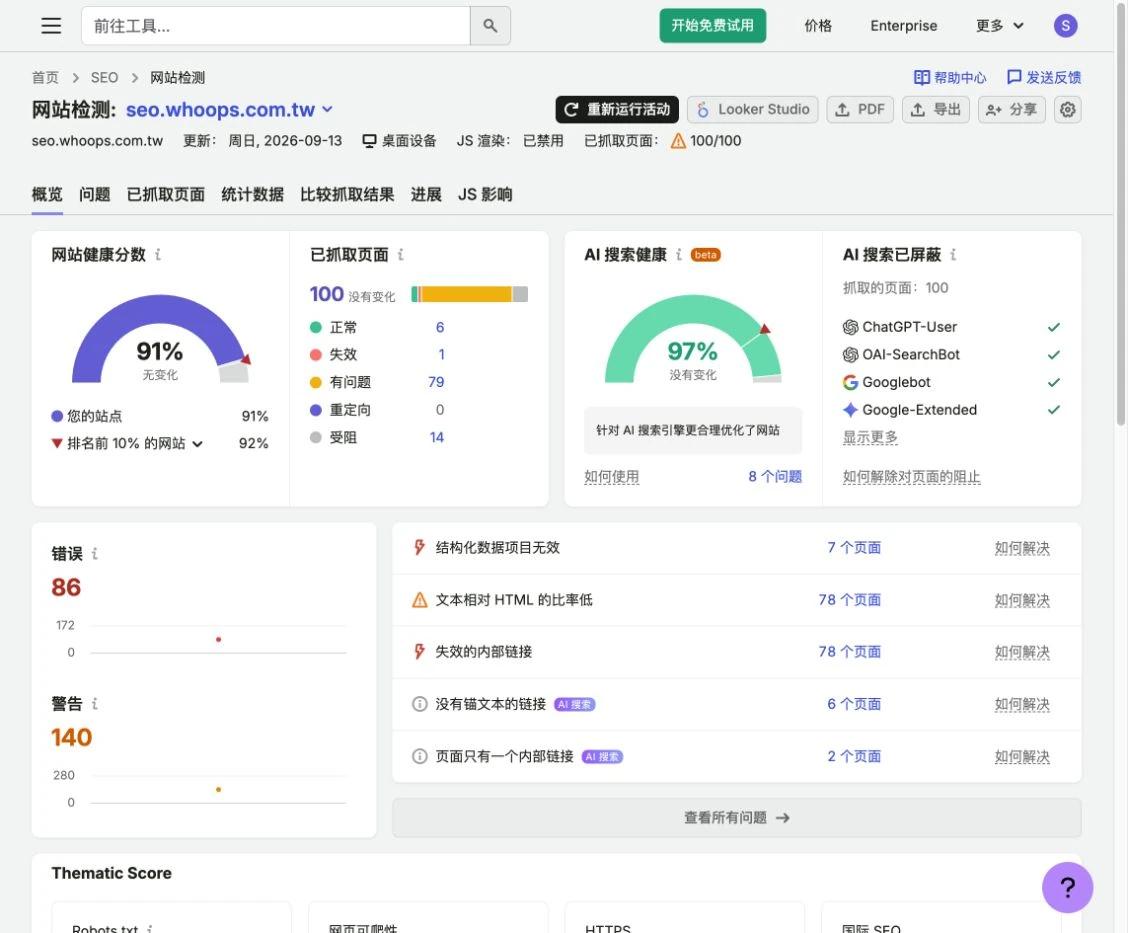Go to SEO breadcrumb
The height and width of the screenshot is (933, 1128).
click(104, 78)
